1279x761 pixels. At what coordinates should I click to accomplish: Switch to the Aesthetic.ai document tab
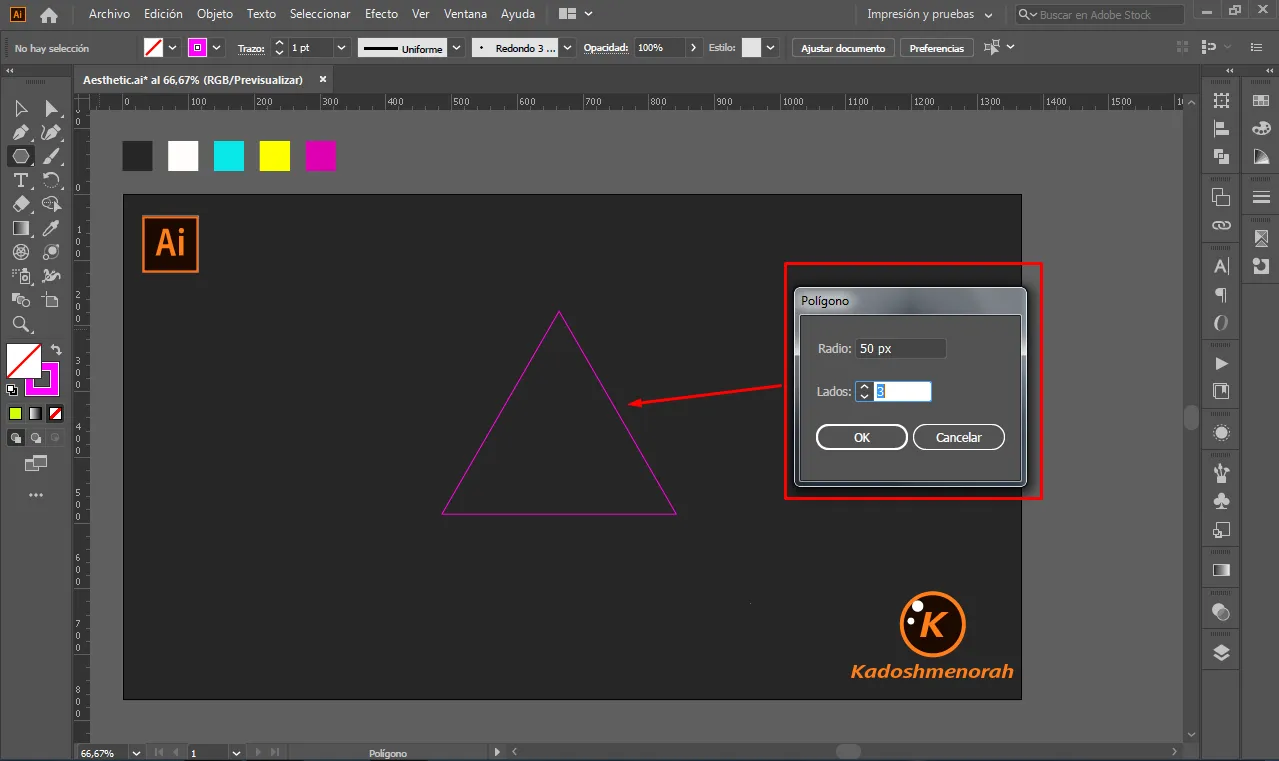(x=191, y=80)
